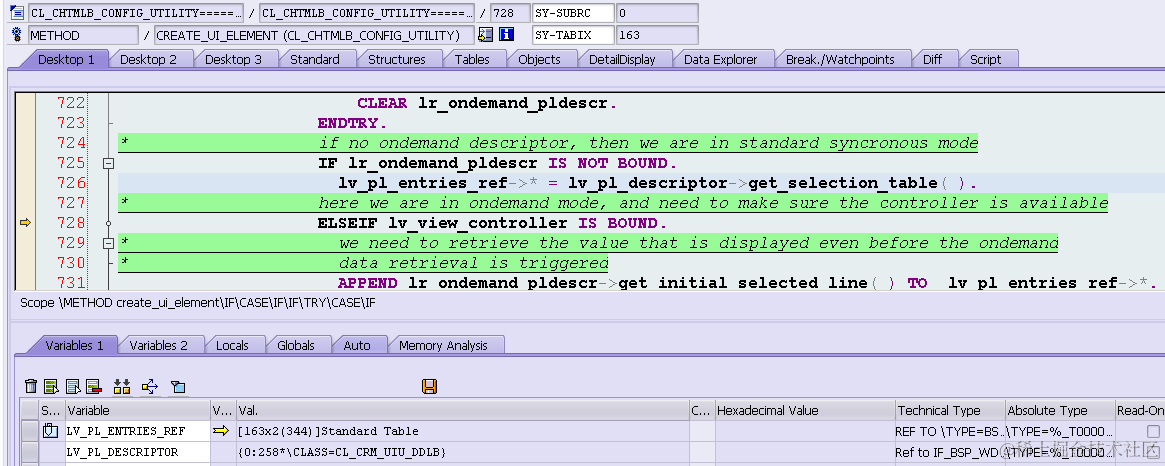Select the Memory Analysis tab
This screenshot has height=466, width=1165.
tap(443, 345)
